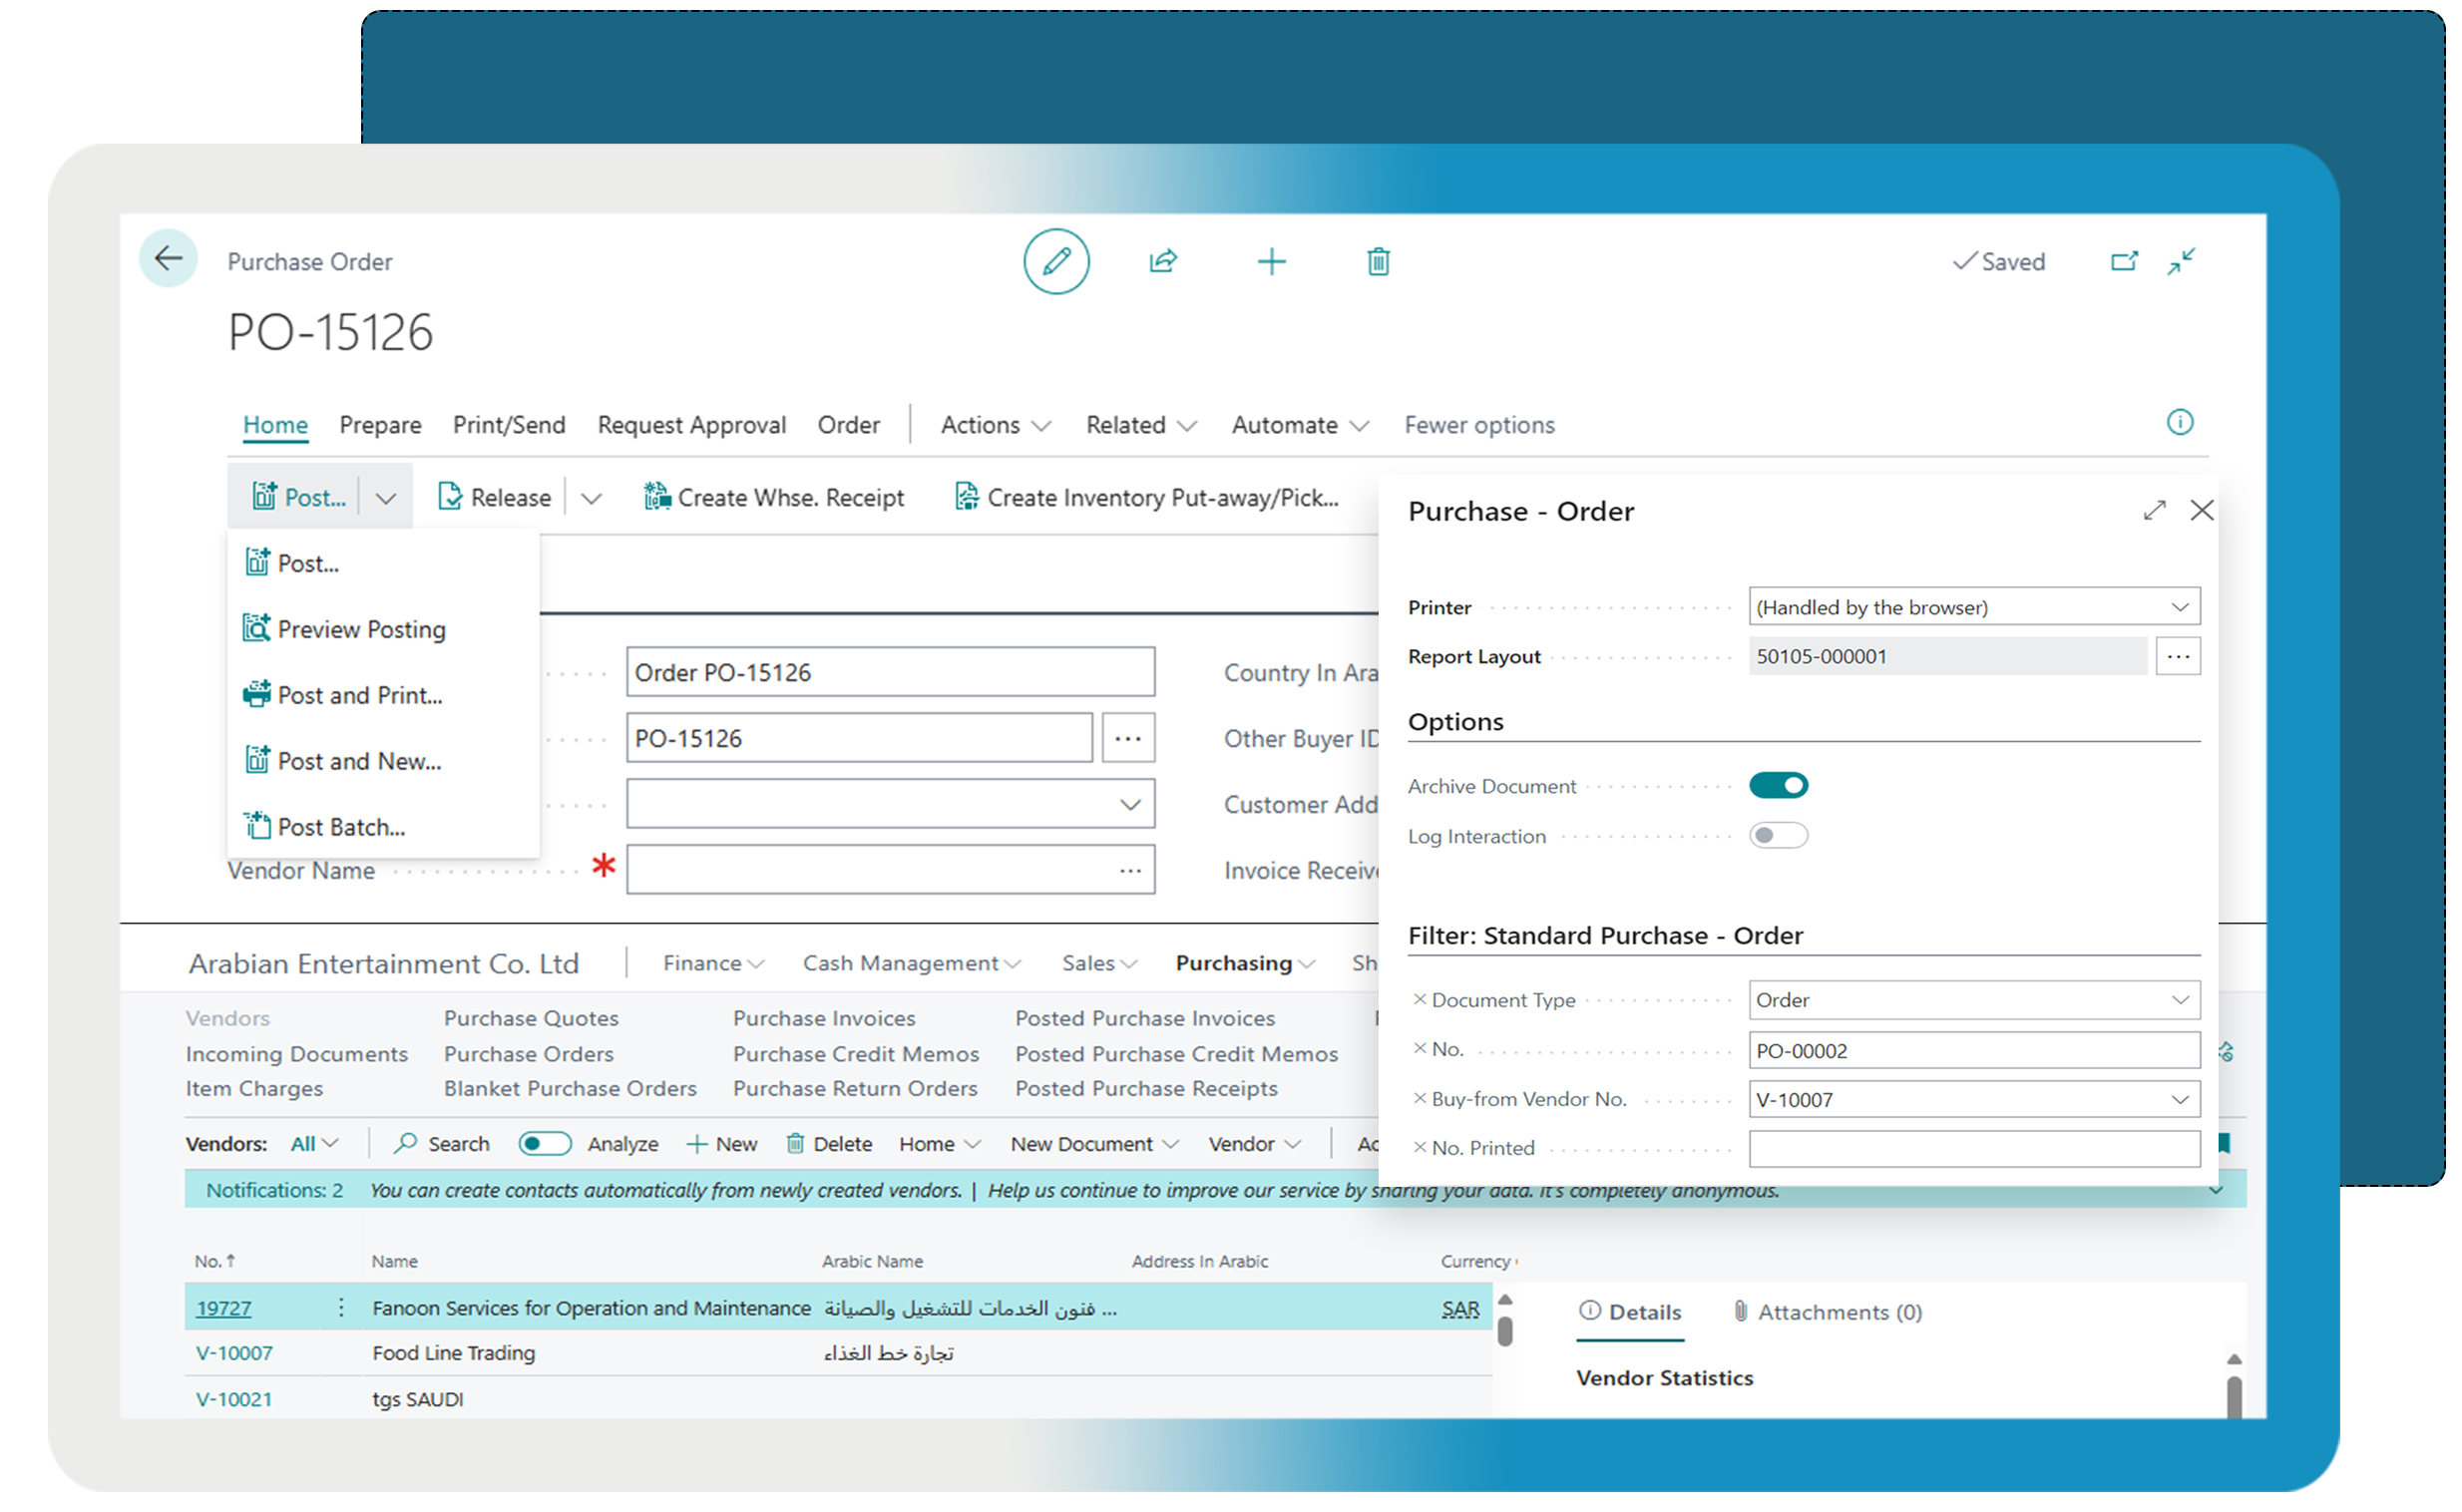Click the info circle icon
The width and height of the screenshot is (2462, 1512).
[x=2179, y=423]
